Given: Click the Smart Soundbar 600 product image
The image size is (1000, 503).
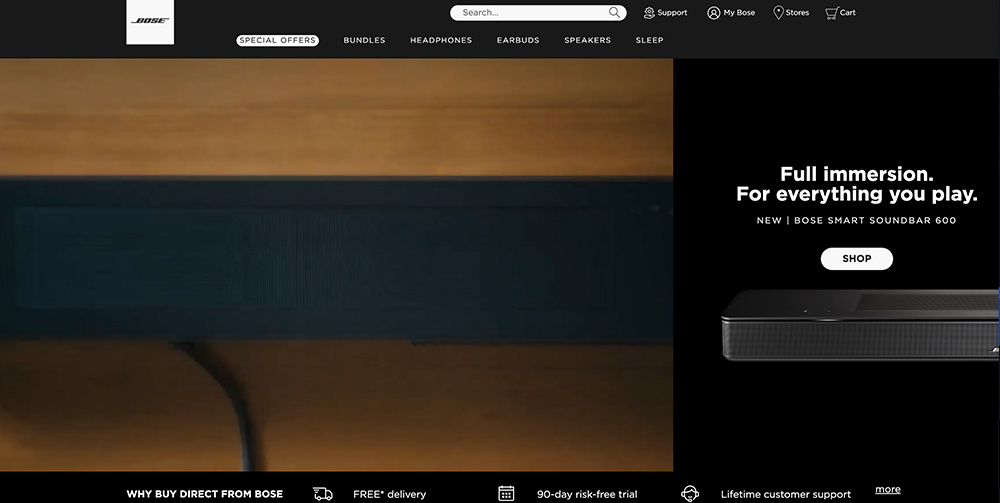Looking at the screenshot, I should pos(860,325).
